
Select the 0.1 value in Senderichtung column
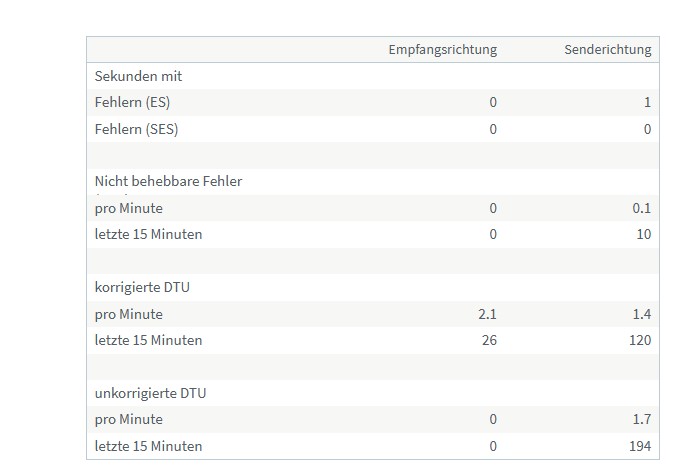(642, 208)
